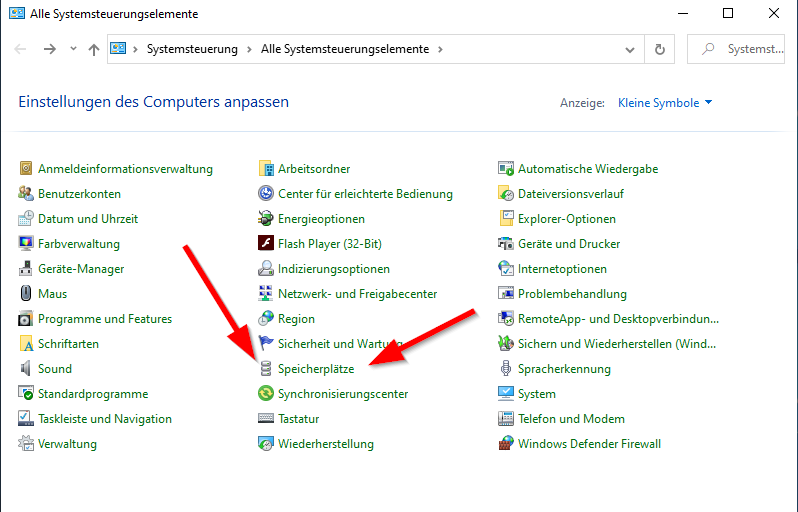Open the Energieoptionen icon
Viewport: 798px width, 512px height.
point(266,218)
